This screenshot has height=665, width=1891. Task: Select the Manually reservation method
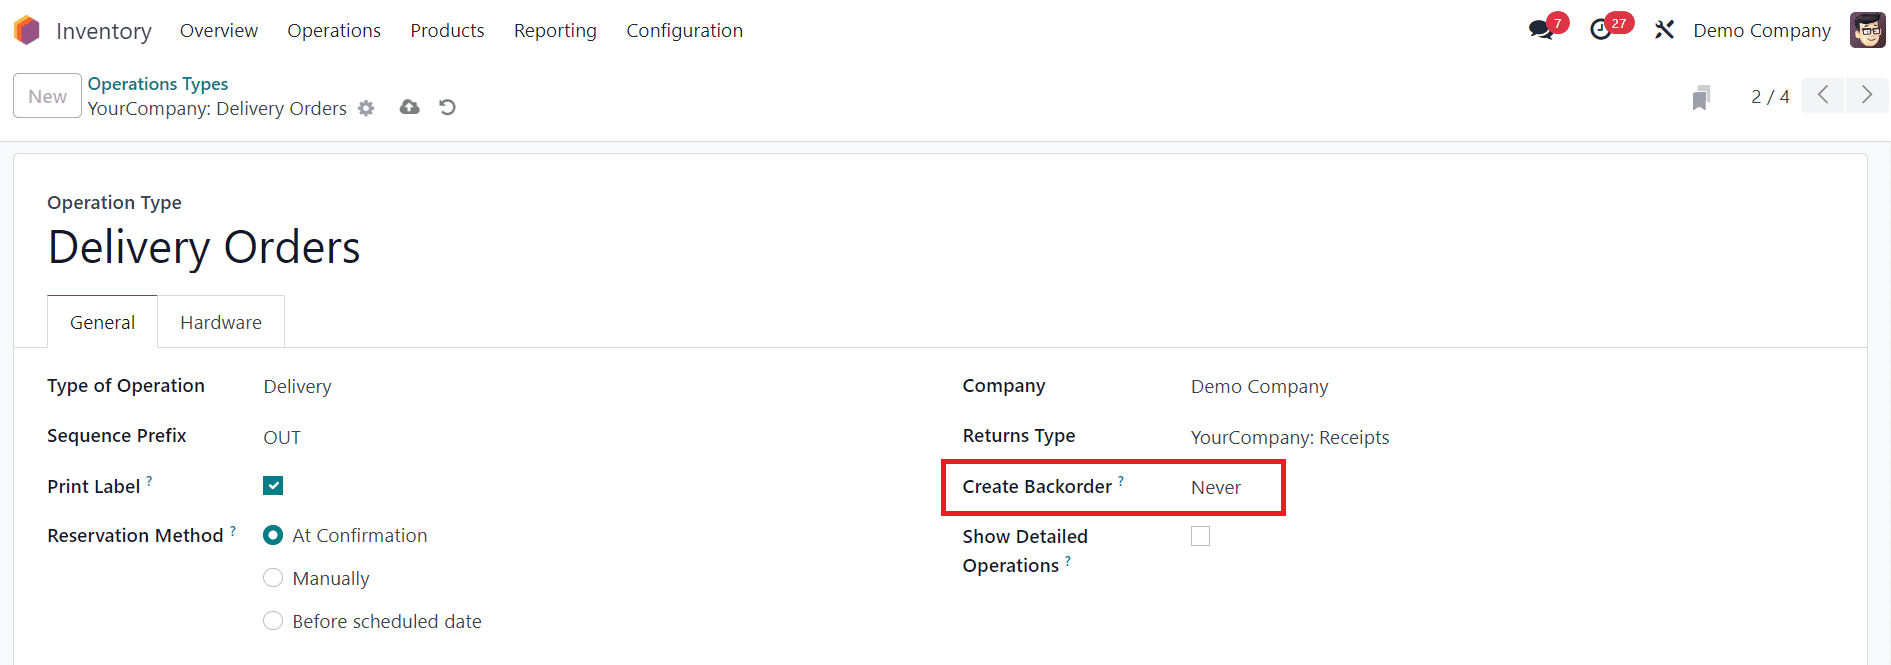click(x=273, y=578)
